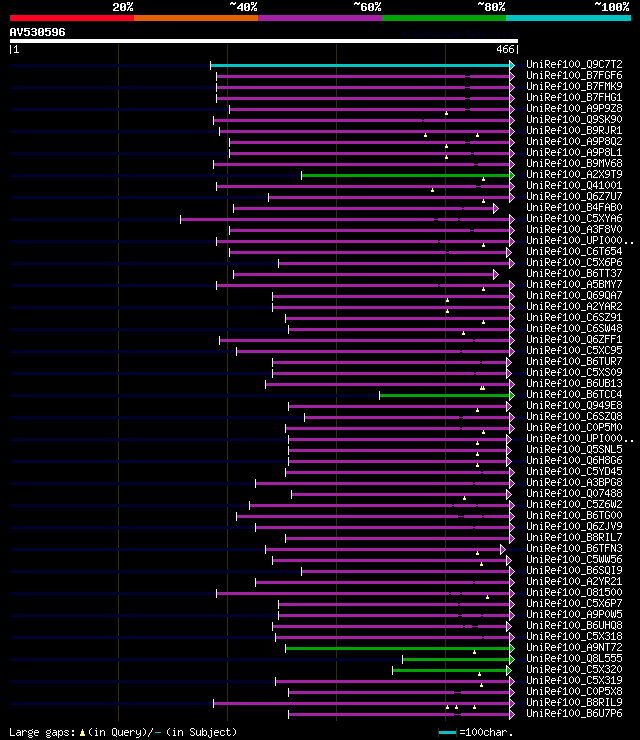This screenshot has width=640, height=740.
Task: Click the UniRef100_B6UB13 entry
Action: tap(574, 384)
